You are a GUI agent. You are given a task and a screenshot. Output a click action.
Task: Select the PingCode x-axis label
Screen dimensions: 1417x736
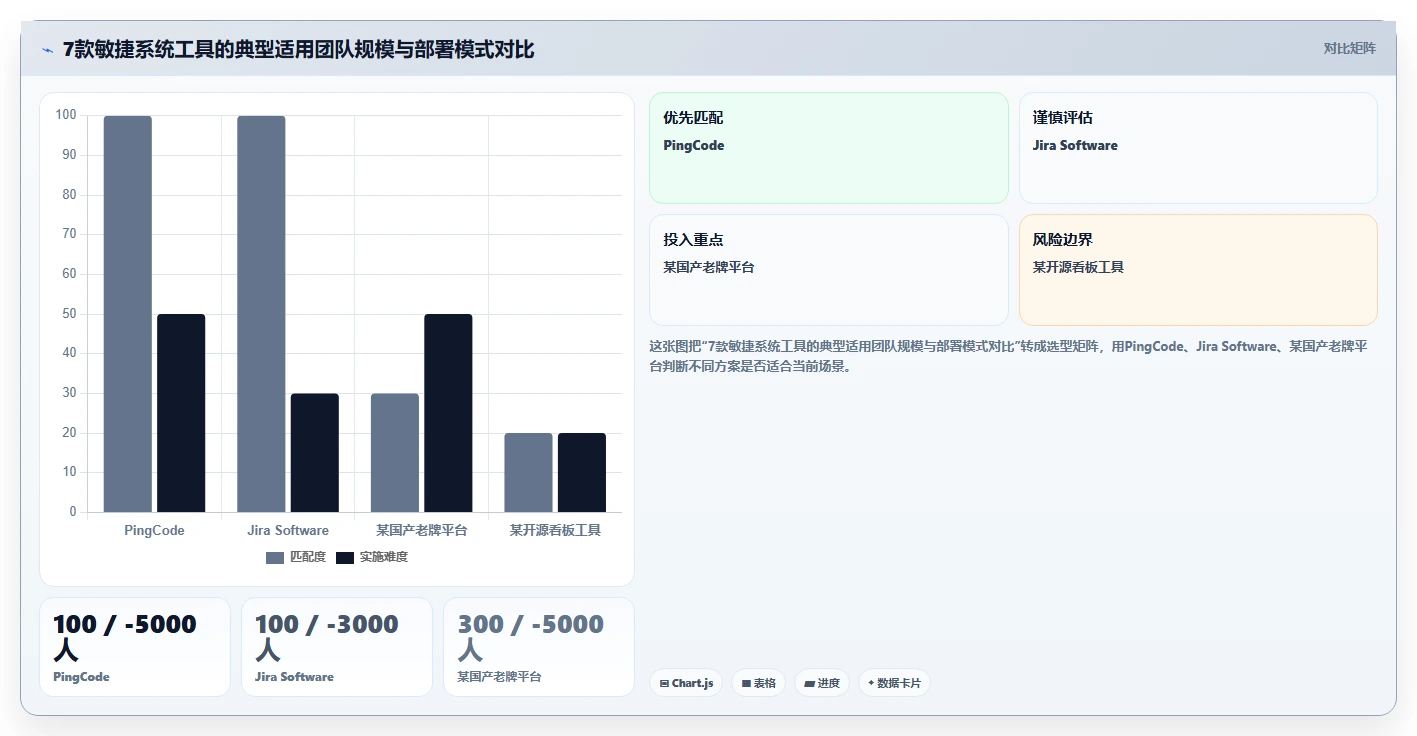(x=154, y=530)
